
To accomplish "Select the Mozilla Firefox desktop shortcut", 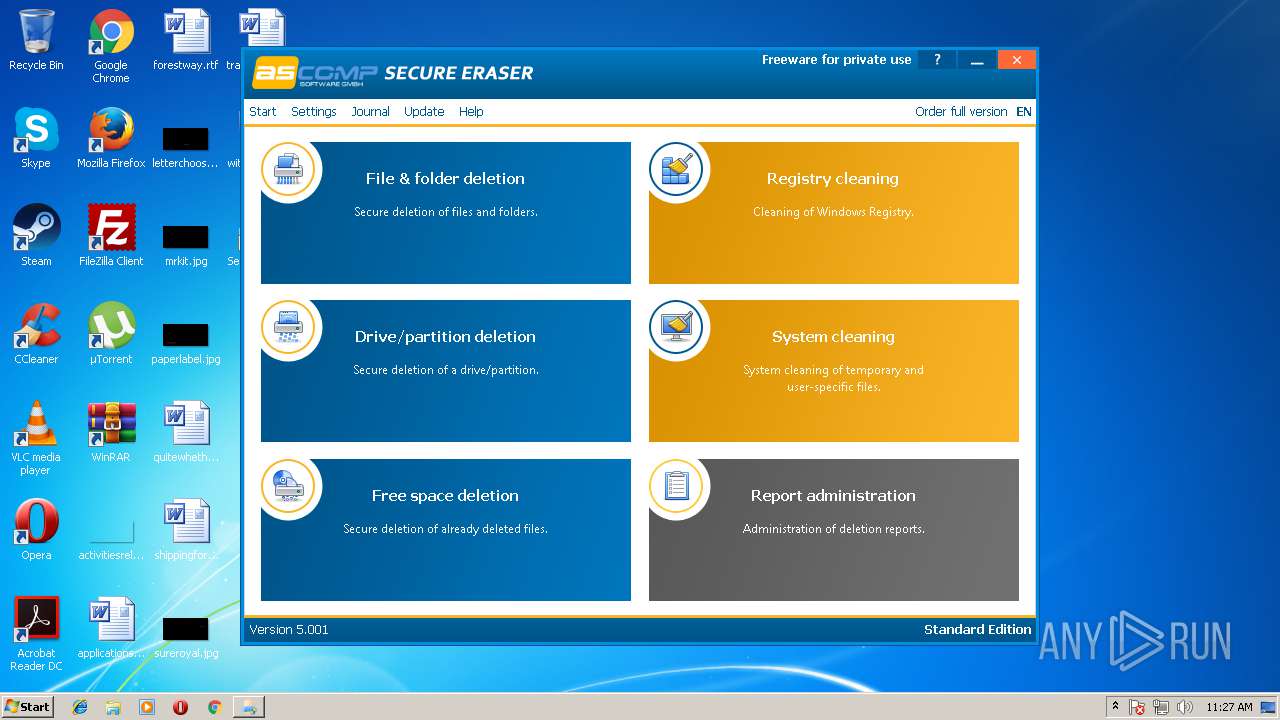I will (111, 138).
